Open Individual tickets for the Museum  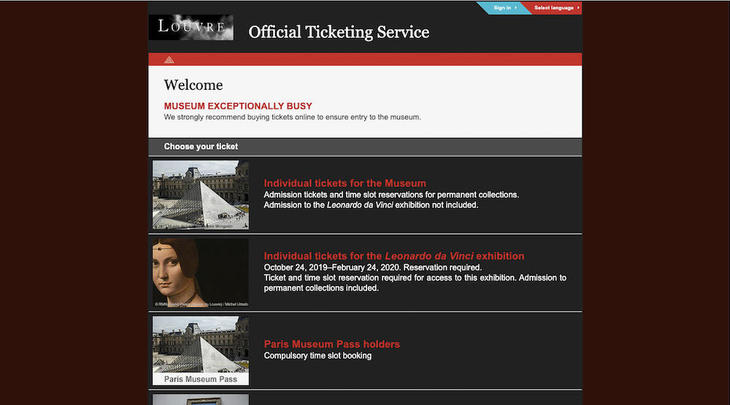tap(345, 183)
